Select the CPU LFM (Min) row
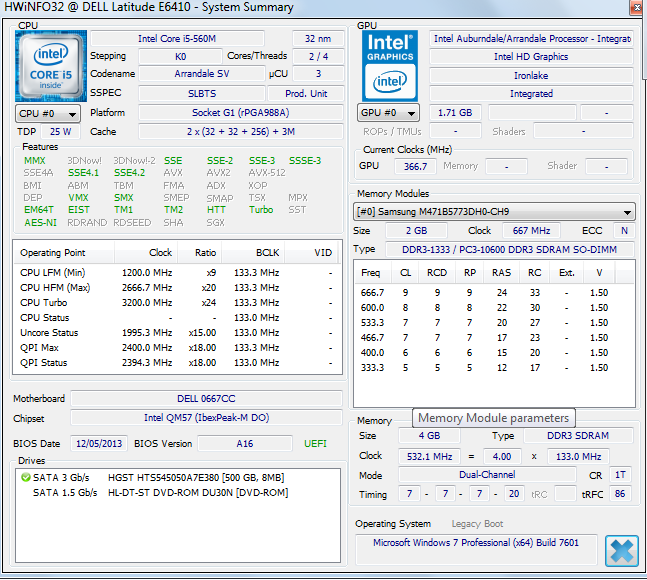Screen dimensions: 647x580 [177, 273]
